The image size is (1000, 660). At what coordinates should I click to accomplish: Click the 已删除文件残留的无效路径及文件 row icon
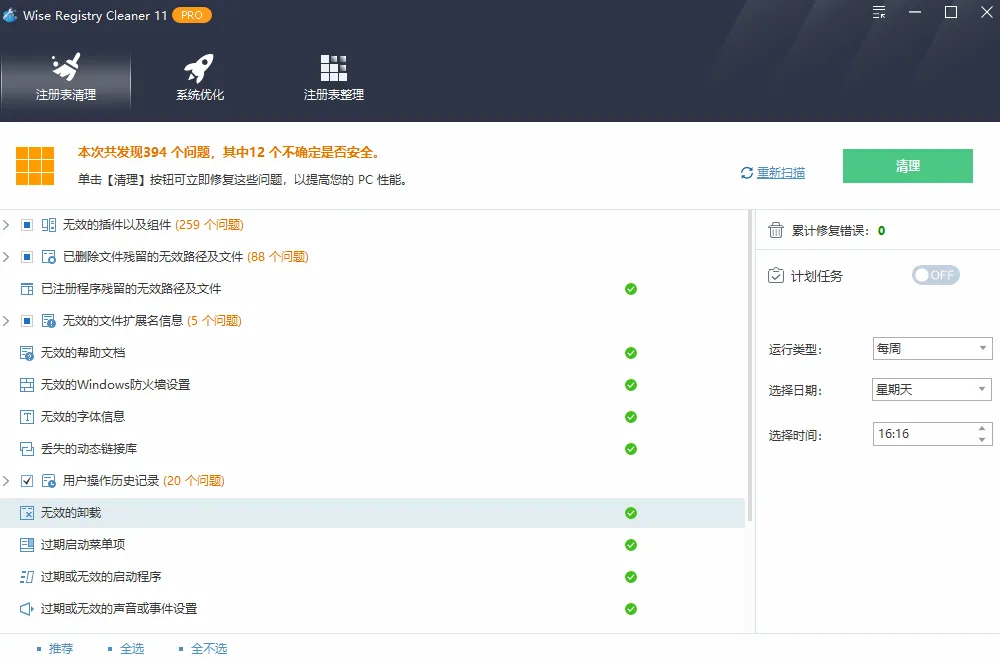[48, 257]
